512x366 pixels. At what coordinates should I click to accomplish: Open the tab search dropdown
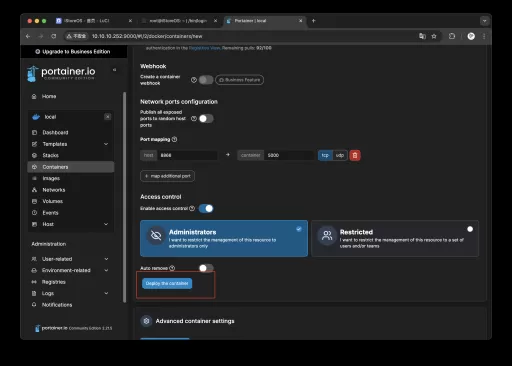(484, 21)
